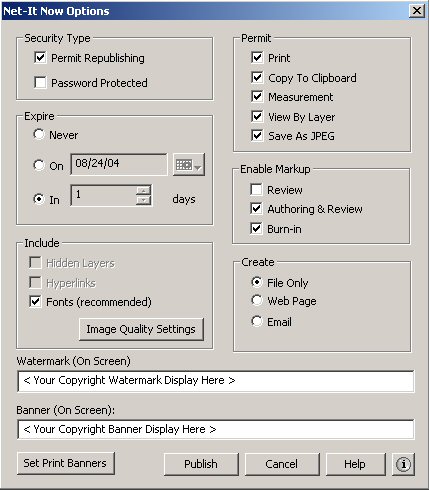Open Image Quality Settings
Screen dimensions: 429x490
pos(141,329)
